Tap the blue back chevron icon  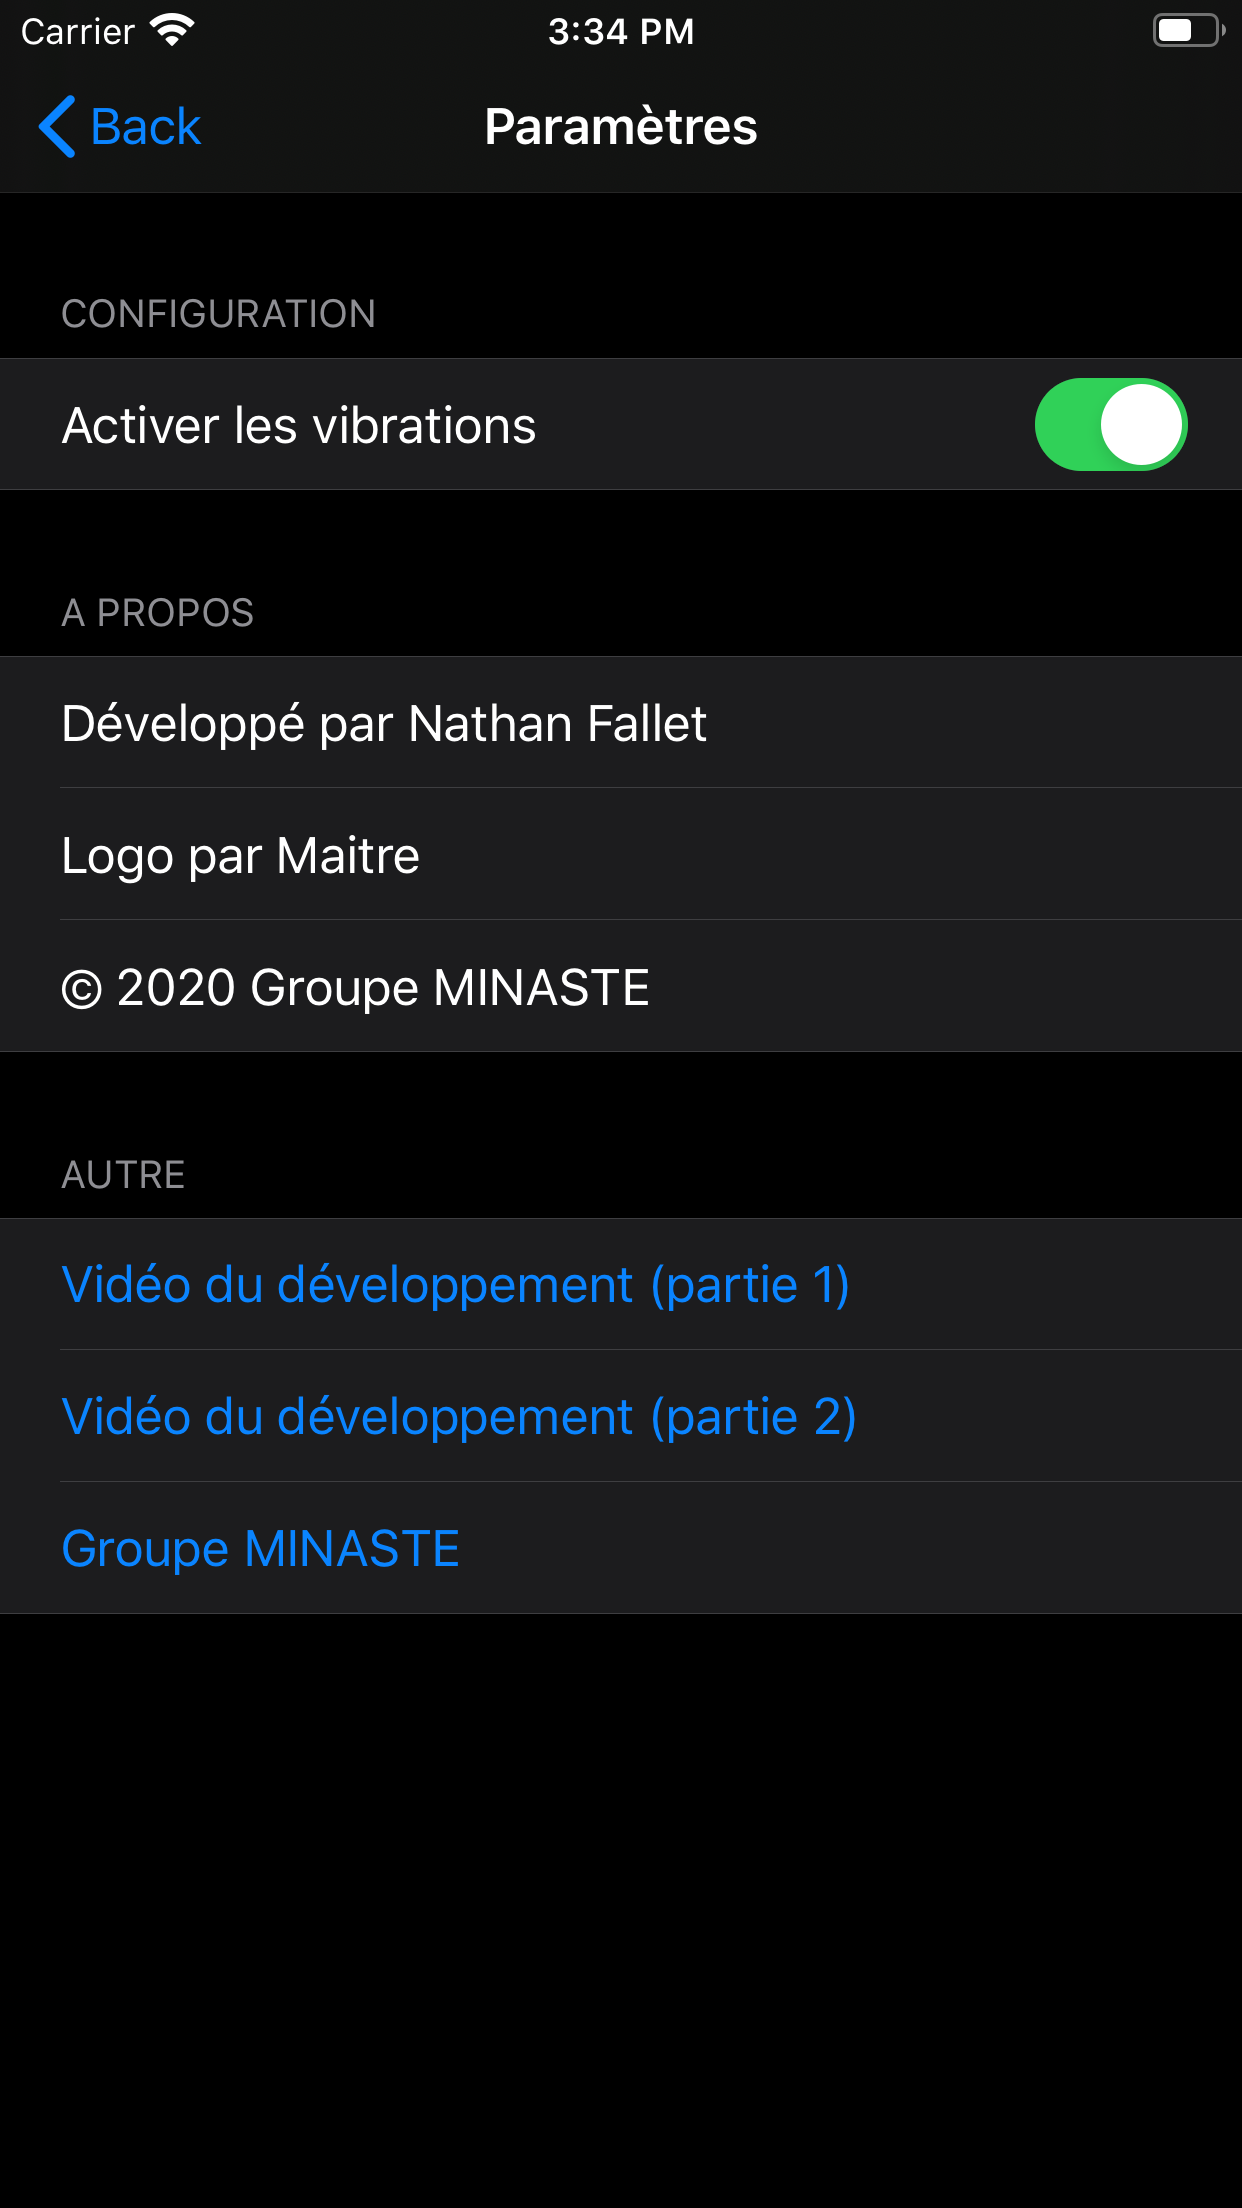tap(57, 127)
